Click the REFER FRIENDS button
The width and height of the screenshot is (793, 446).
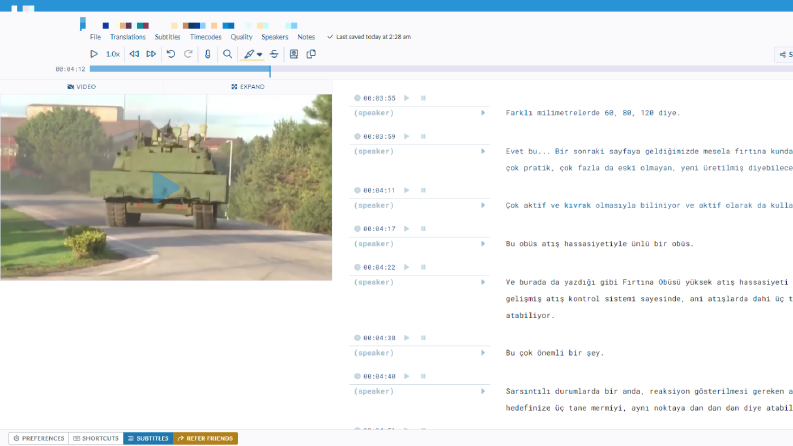coord(205,438)
